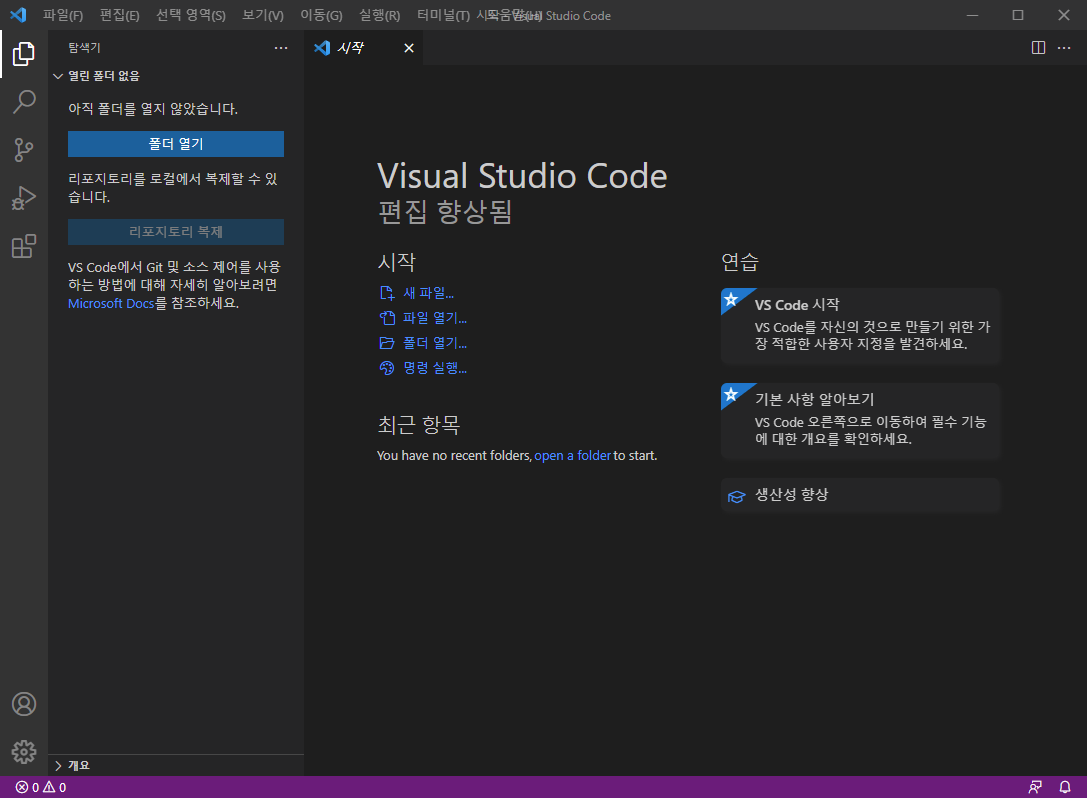This screenshot has width=1087, height=798.
Task: Open notifications bell in status bar
Action: (1065, 788)
